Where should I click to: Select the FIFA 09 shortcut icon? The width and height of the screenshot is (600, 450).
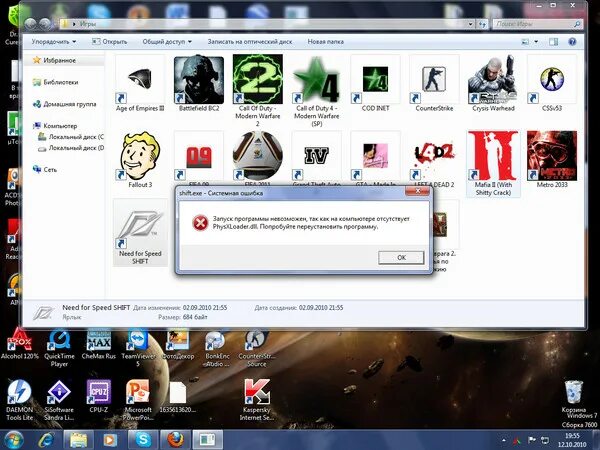[x=199, y=157]
